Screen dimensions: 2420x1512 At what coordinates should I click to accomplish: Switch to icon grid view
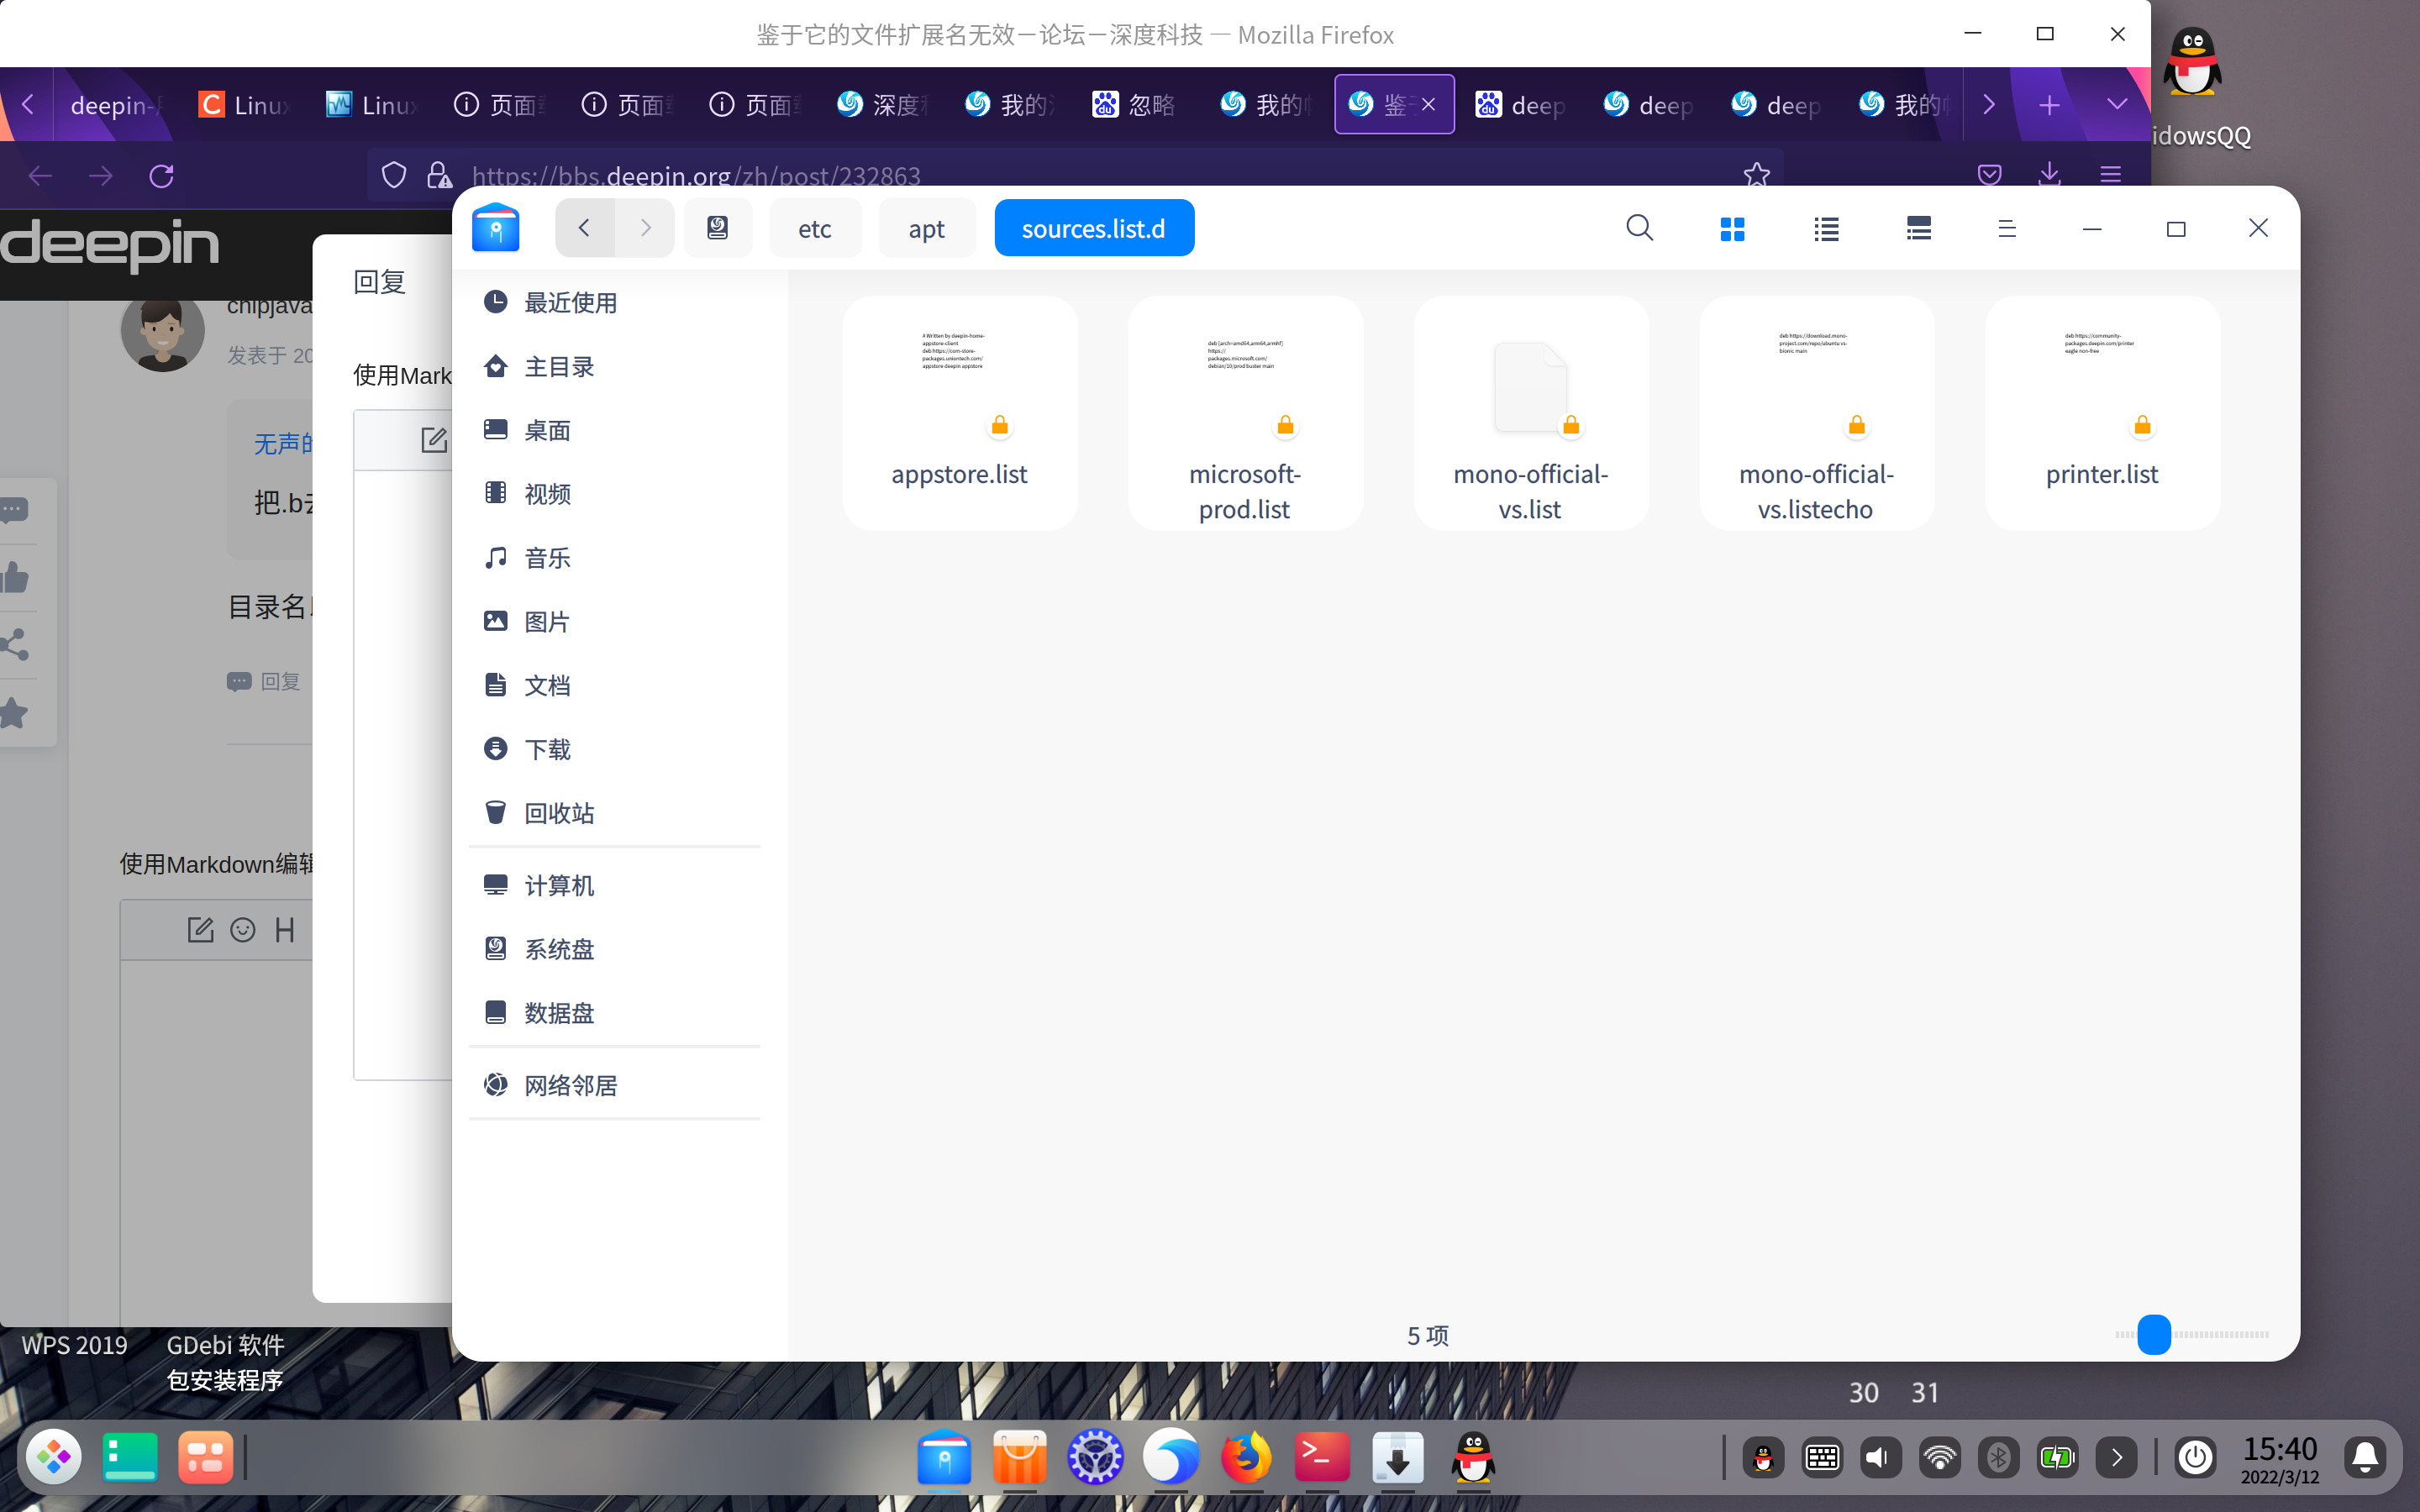click(x=1732, y=229)
